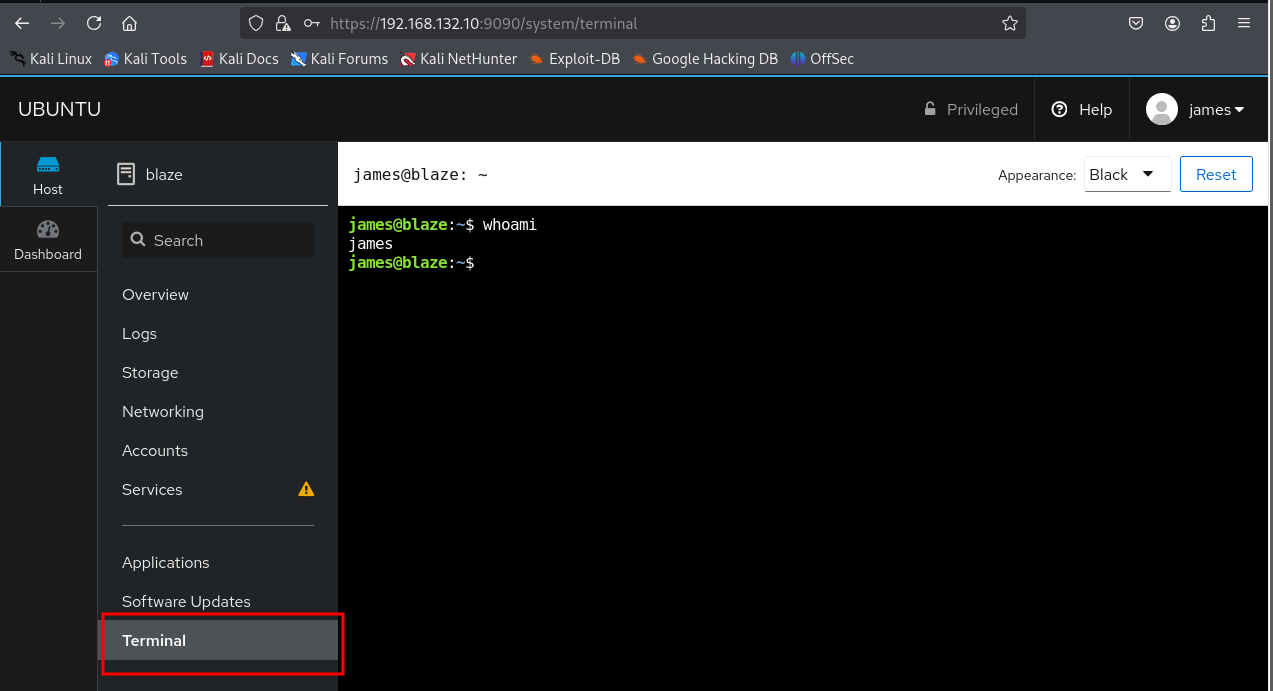Screen dimensions: 1273x691
Task: Open Firefox extensions puzzle icon
Action: [1208, 23]
